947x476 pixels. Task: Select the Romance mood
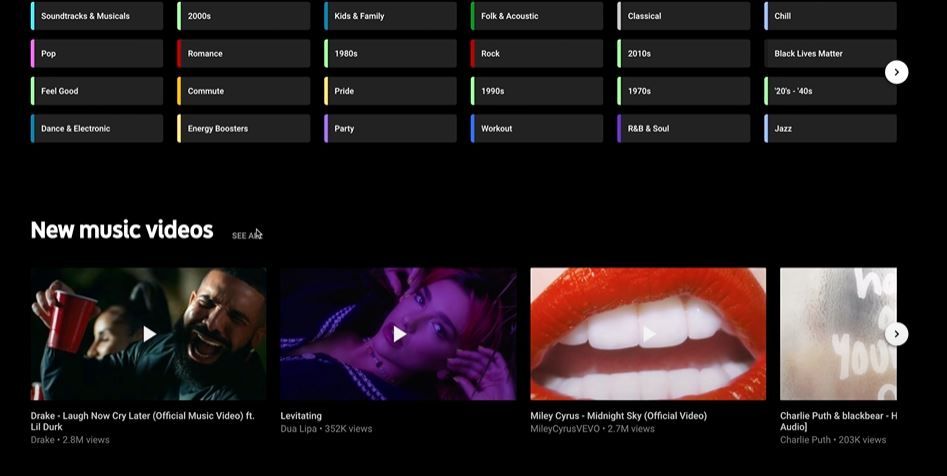click(244, 53)
